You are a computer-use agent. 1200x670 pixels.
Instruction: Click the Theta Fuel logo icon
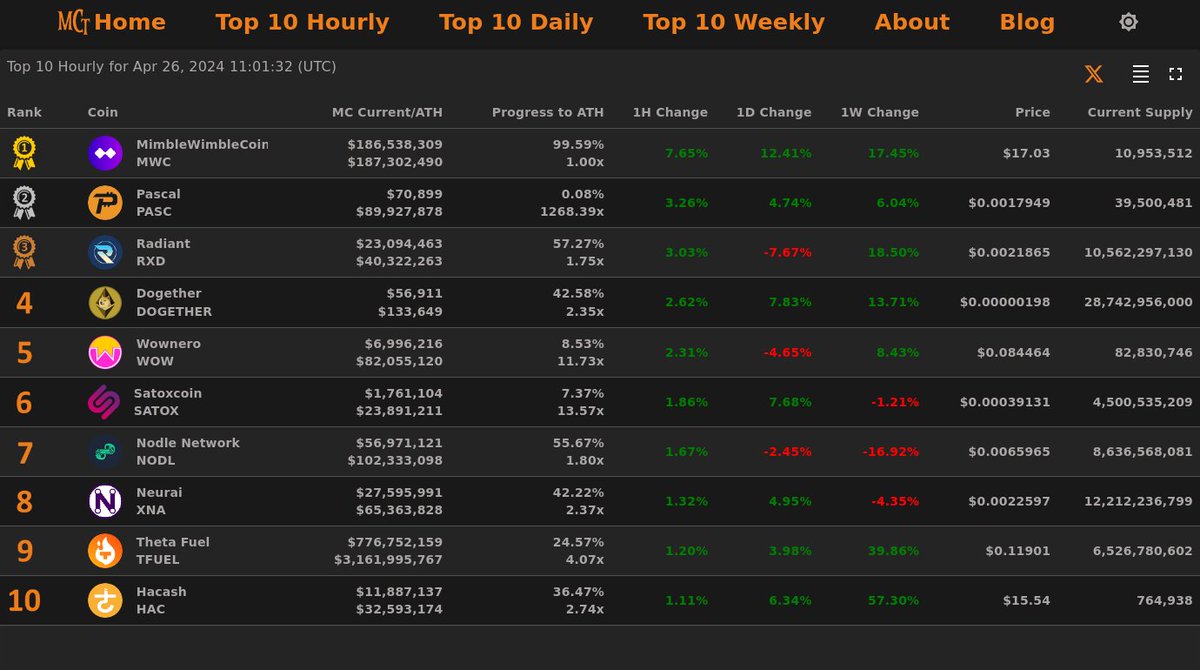tap(105, 551)
